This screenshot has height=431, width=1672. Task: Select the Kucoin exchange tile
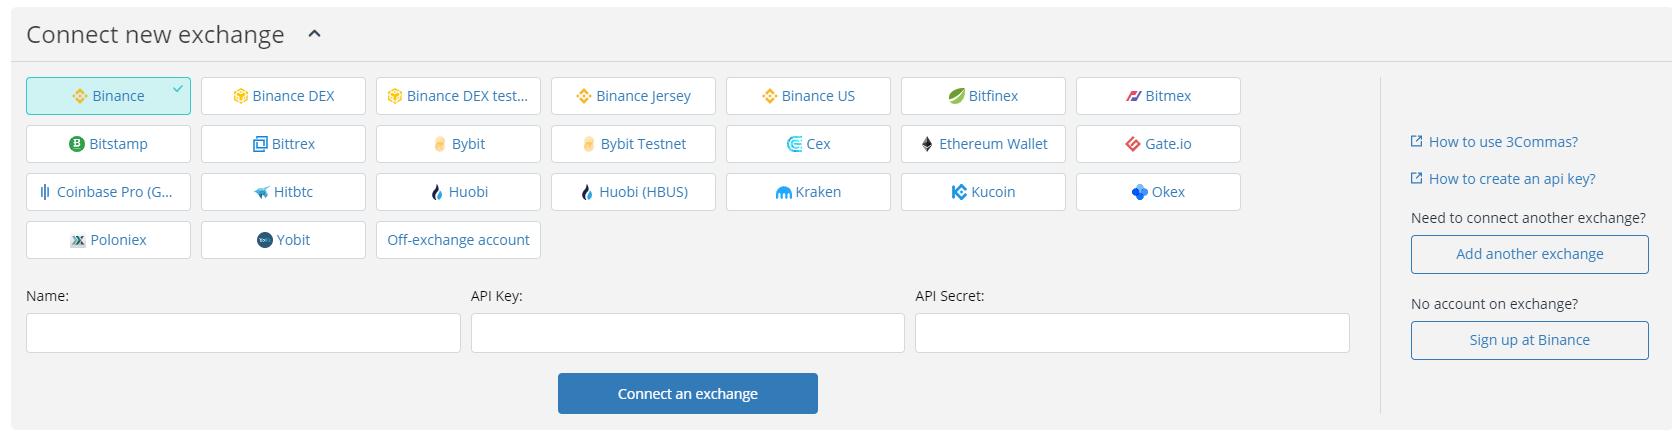983,192
